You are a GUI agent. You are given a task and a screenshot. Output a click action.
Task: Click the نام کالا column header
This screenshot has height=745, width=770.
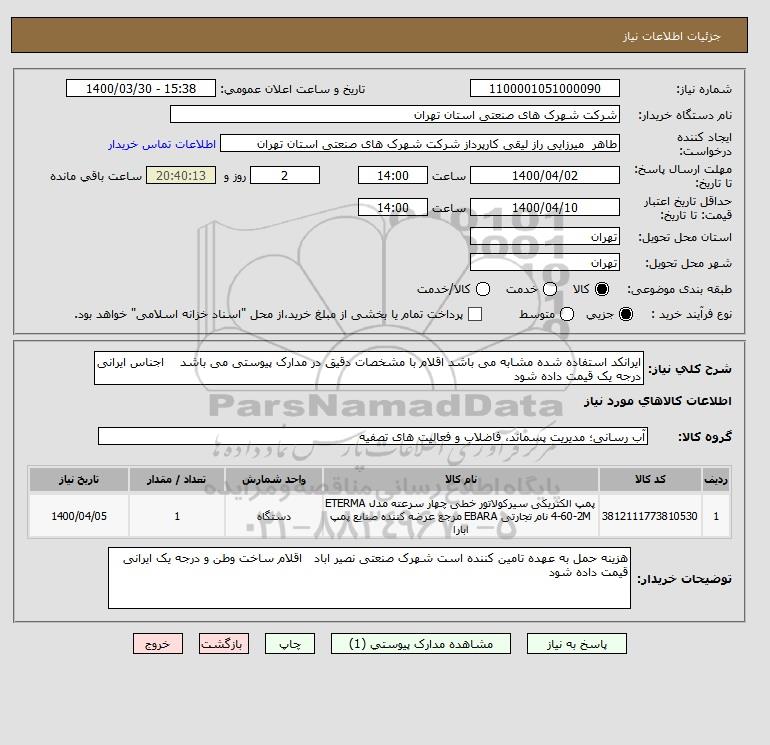[461, 479]
